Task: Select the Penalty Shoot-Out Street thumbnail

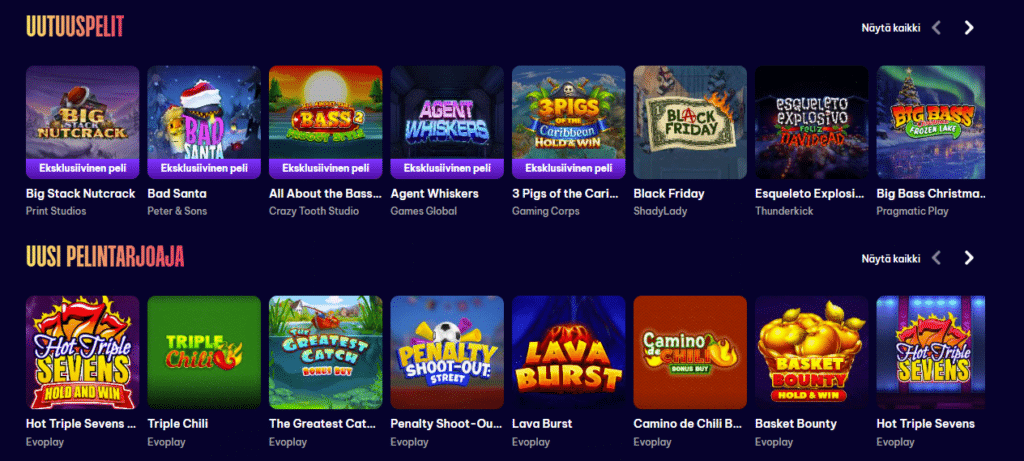Action: (447, 353)
